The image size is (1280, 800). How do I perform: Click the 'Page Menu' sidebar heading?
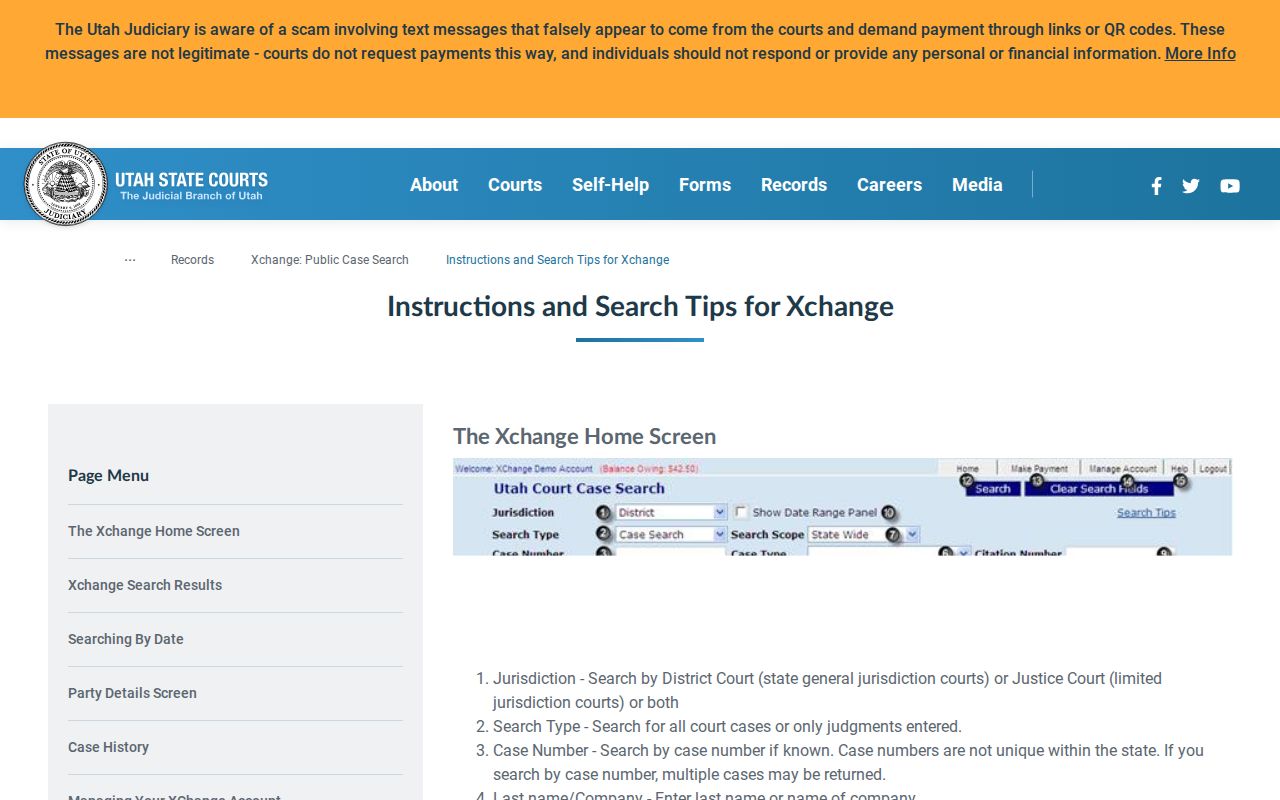[x=108, y=475]
